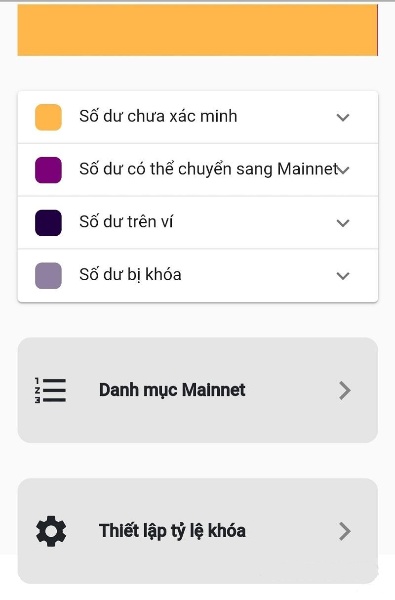Viewport: 395px width, 600px height.
Task: Click the purple swatch for transferable Mainnet balance
Action: pos(48,170)
